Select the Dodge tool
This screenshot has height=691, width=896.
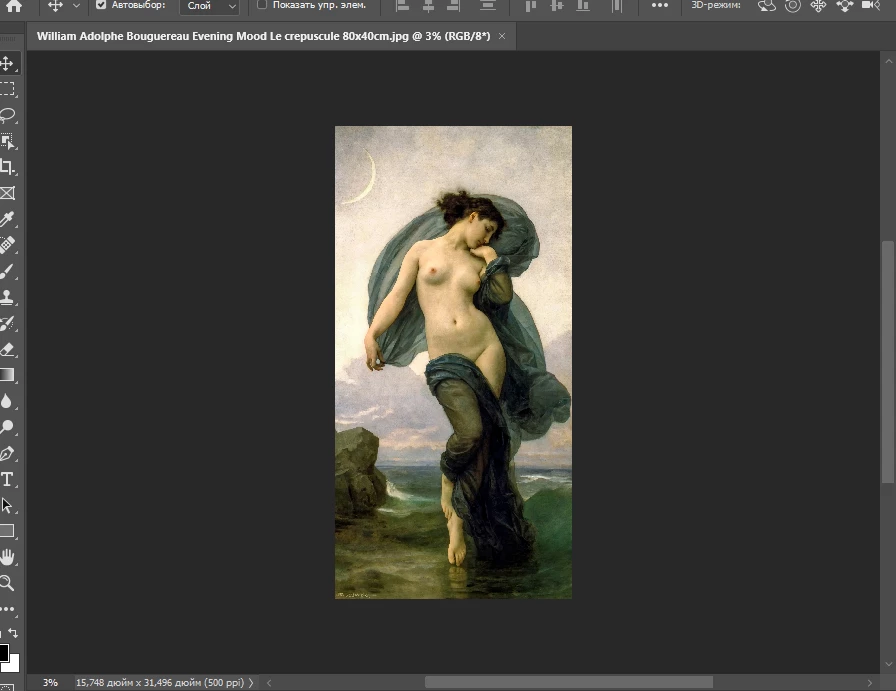[x=7, y=427]
